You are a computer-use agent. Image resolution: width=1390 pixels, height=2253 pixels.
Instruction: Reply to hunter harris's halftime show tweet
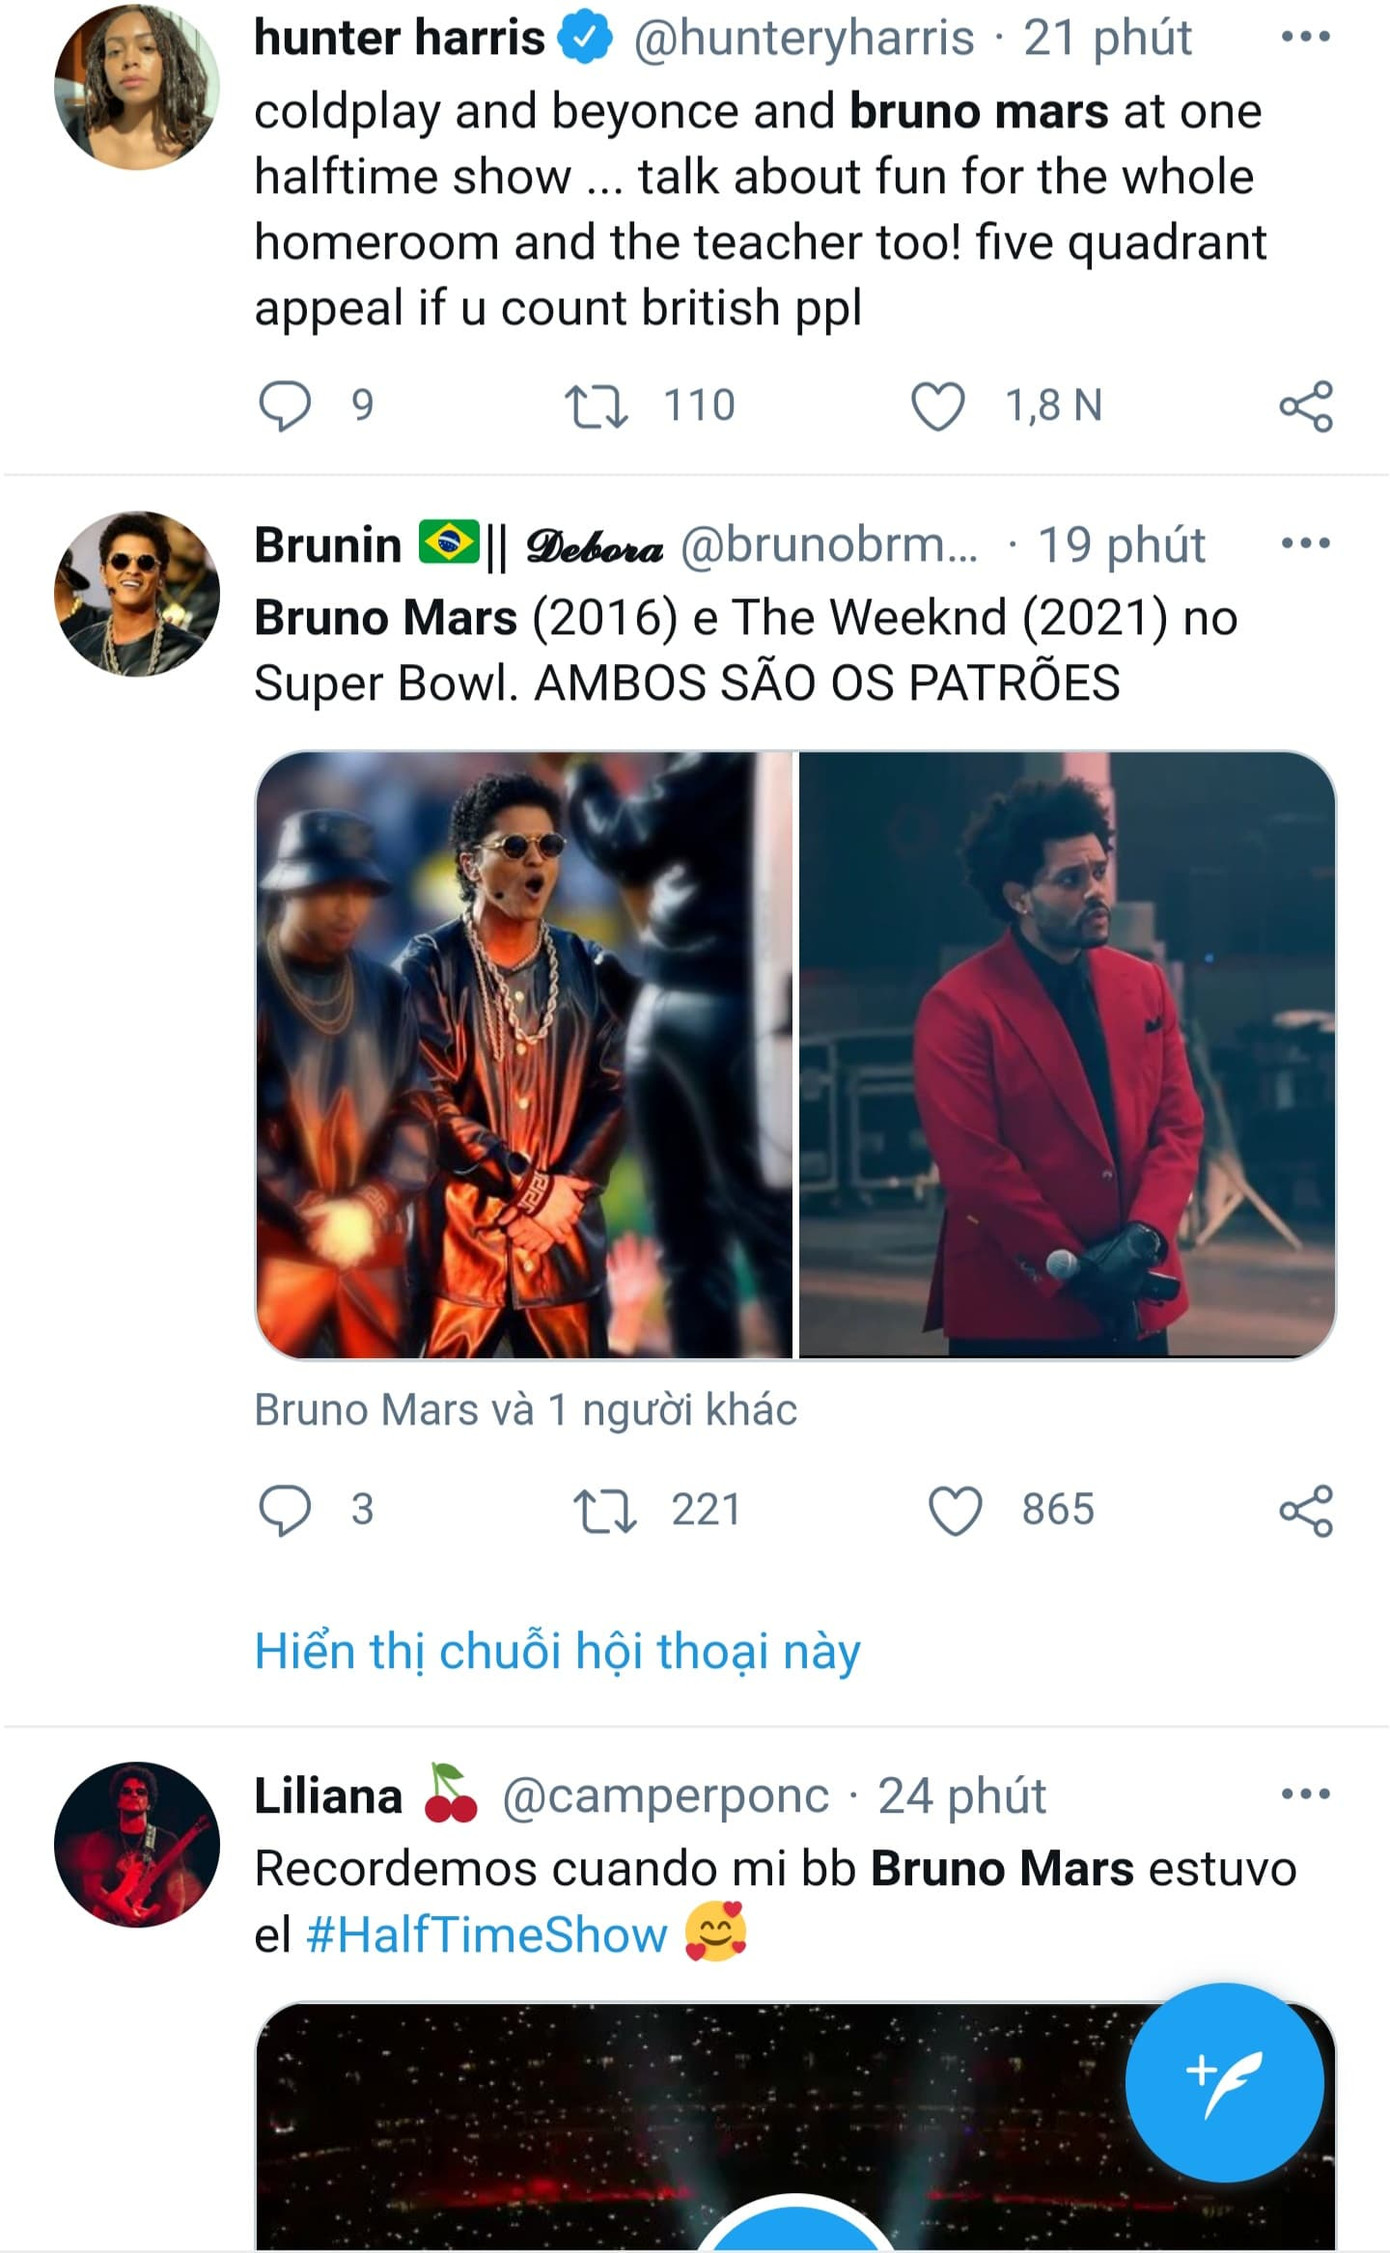pyautogui.click(x=291, y=402)
